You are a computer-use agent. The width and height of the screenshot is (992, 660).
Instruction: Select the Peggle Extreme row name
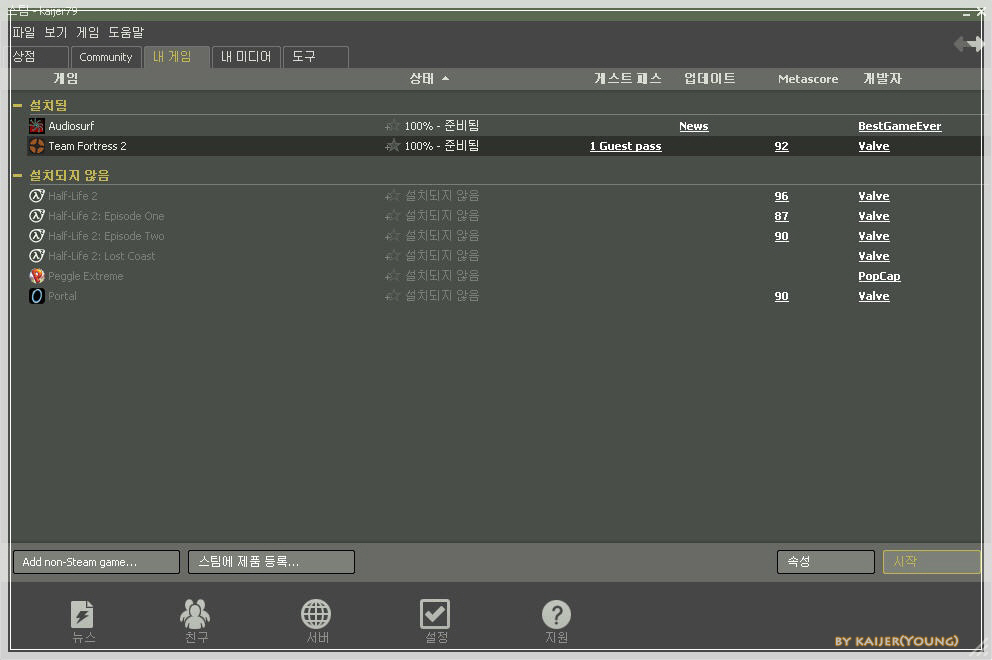[85, 276]
